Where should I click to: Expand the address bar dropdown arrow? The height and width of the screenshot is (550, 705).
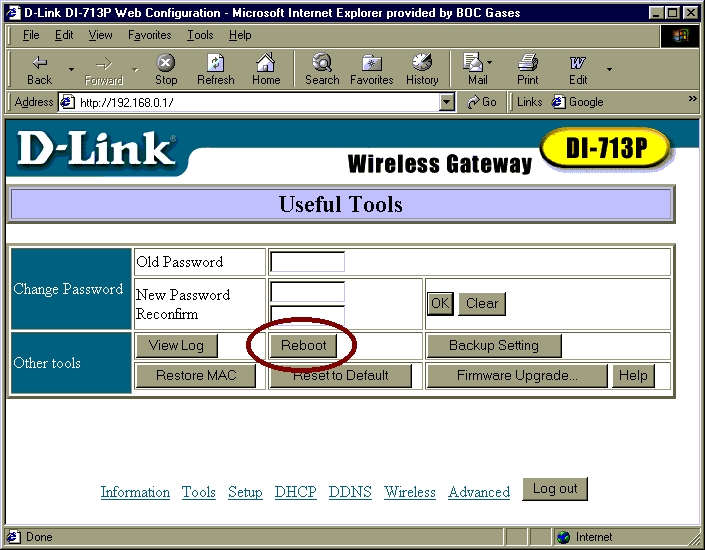point(447,102)
